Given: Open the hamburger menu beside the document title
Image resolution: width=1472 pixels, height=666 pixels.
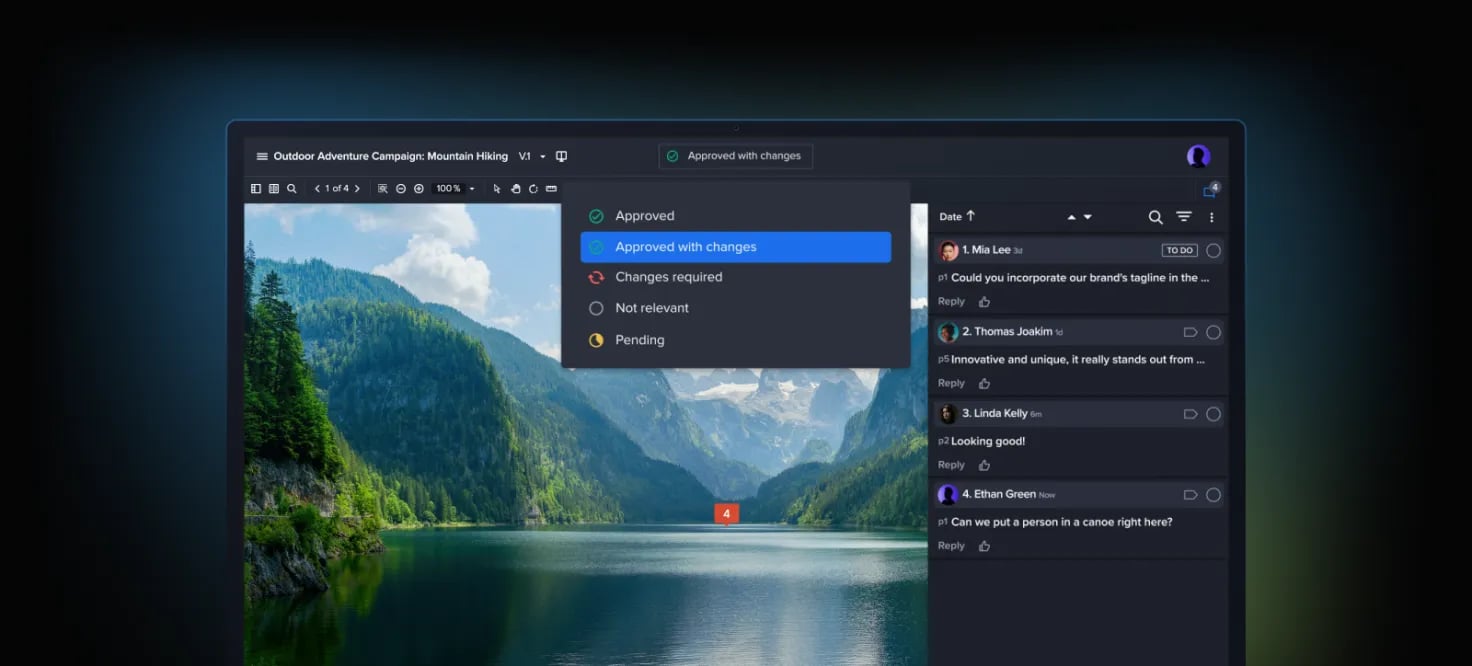Looking at the screenshot, I should click(262, 156).
